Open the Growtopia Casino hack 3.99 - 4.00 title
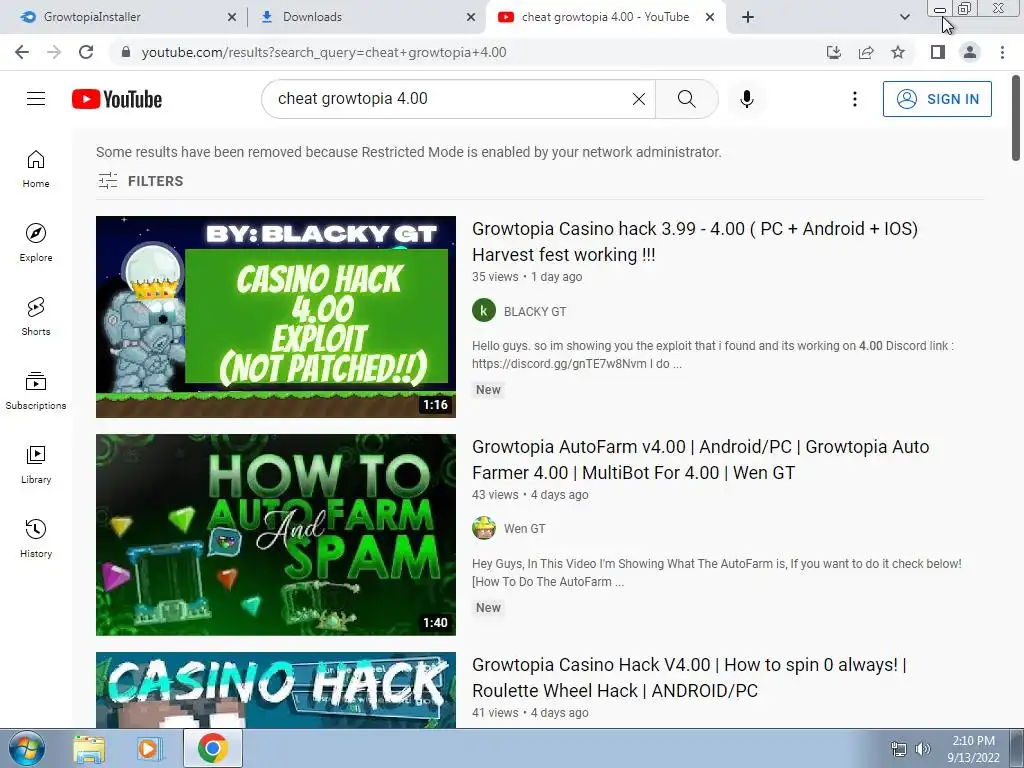 [695, 242]
